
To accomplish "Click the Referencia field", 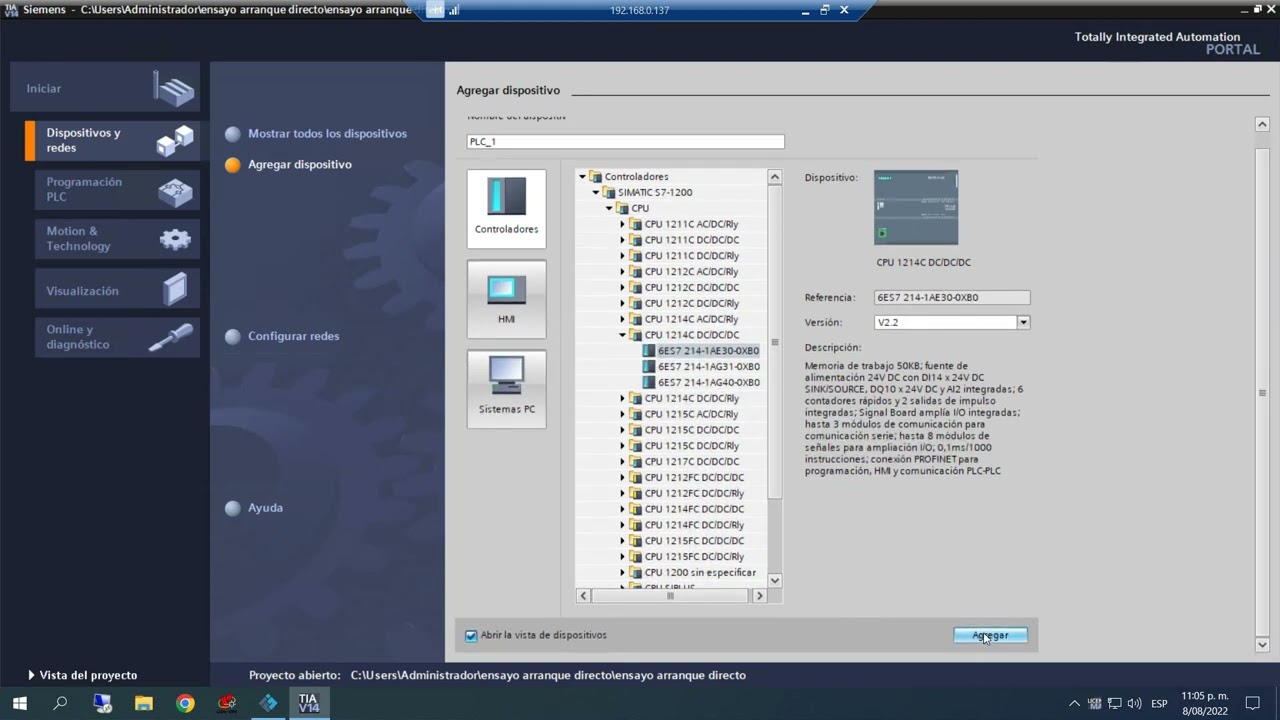I will 952,297.
